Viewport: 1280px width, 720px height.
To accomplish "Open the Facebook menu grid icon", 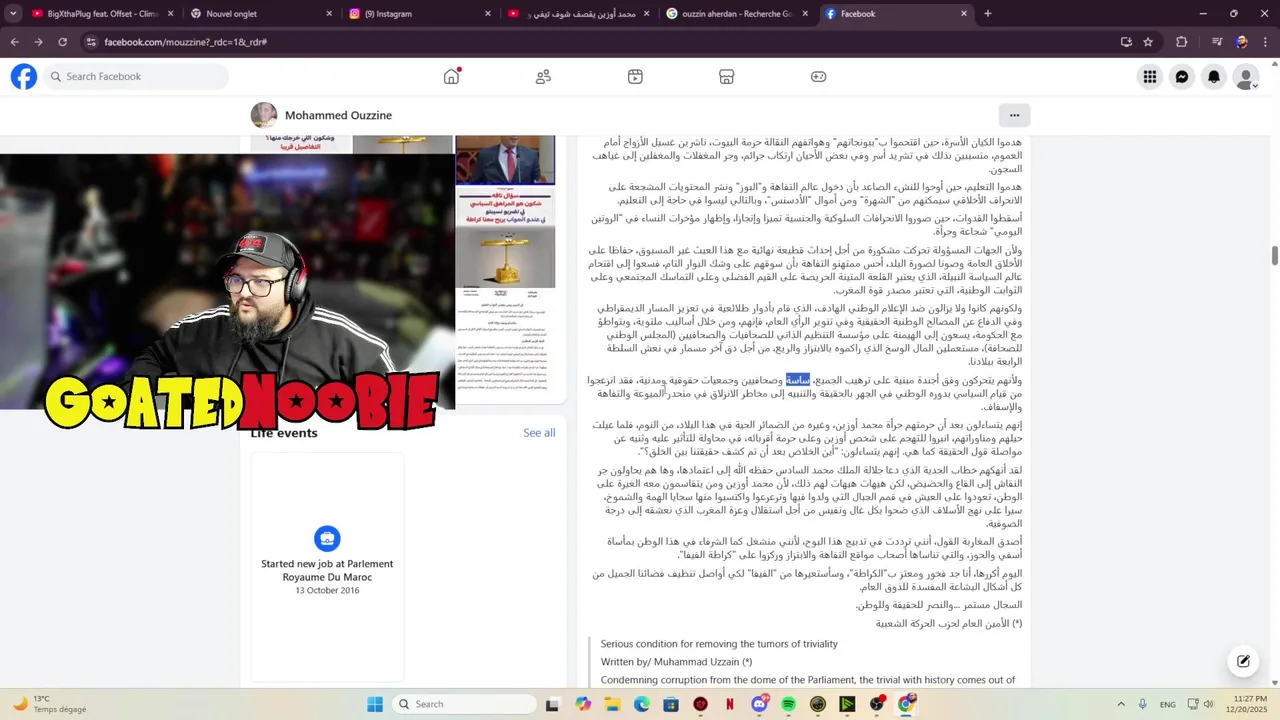I will click(1150, 77).
